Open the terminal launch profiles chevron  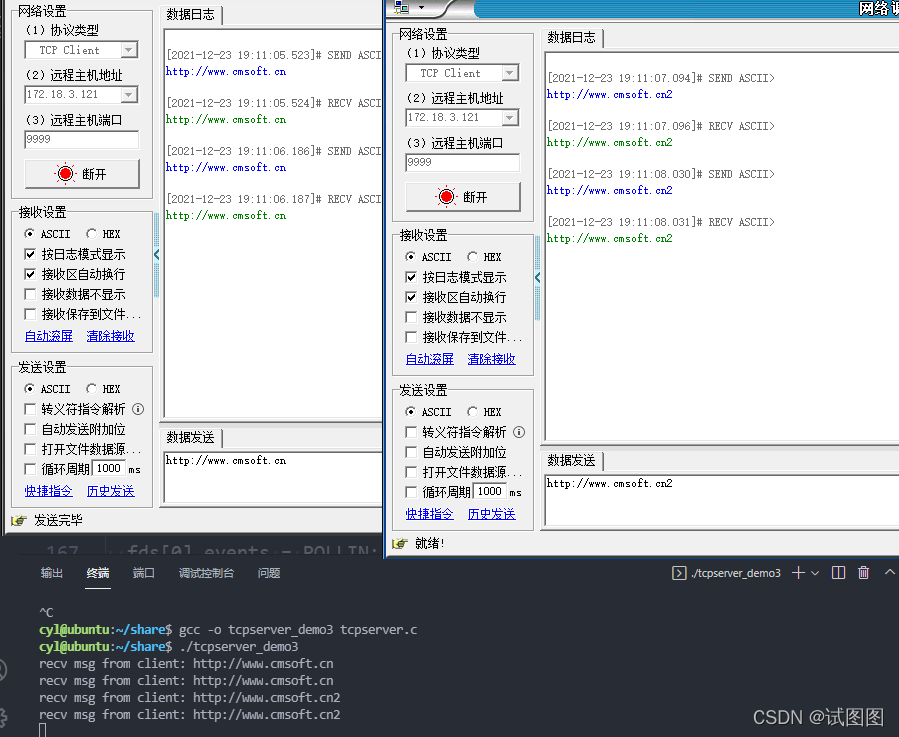(x=815, y=572)
